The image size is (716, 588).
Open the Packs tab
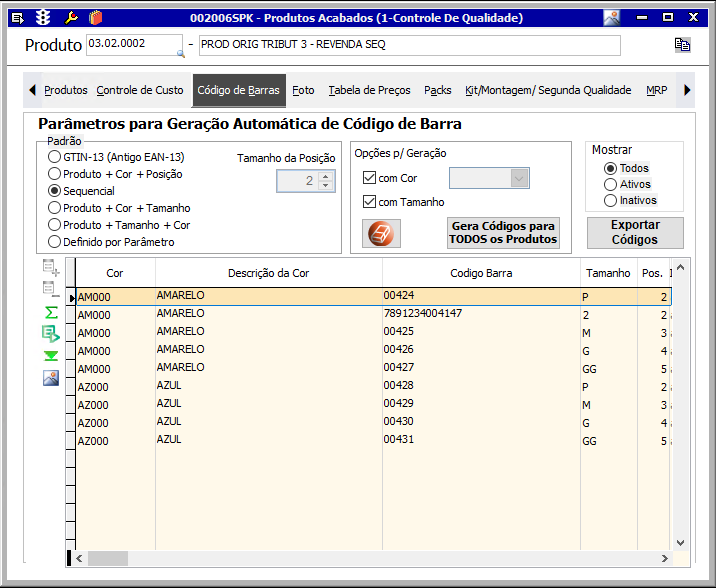(x=437, y=90)
